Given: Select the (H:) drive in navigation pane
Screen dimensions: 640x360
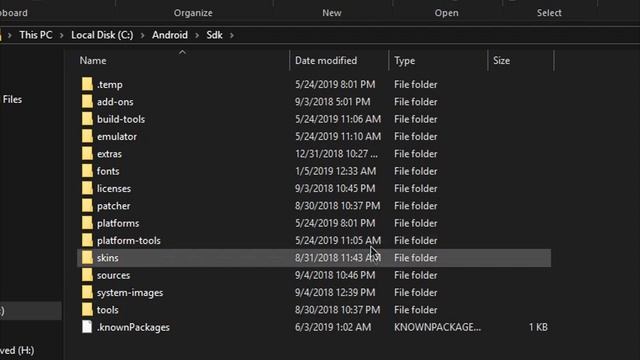Looking at the screenshot, I should click(17, 351).
